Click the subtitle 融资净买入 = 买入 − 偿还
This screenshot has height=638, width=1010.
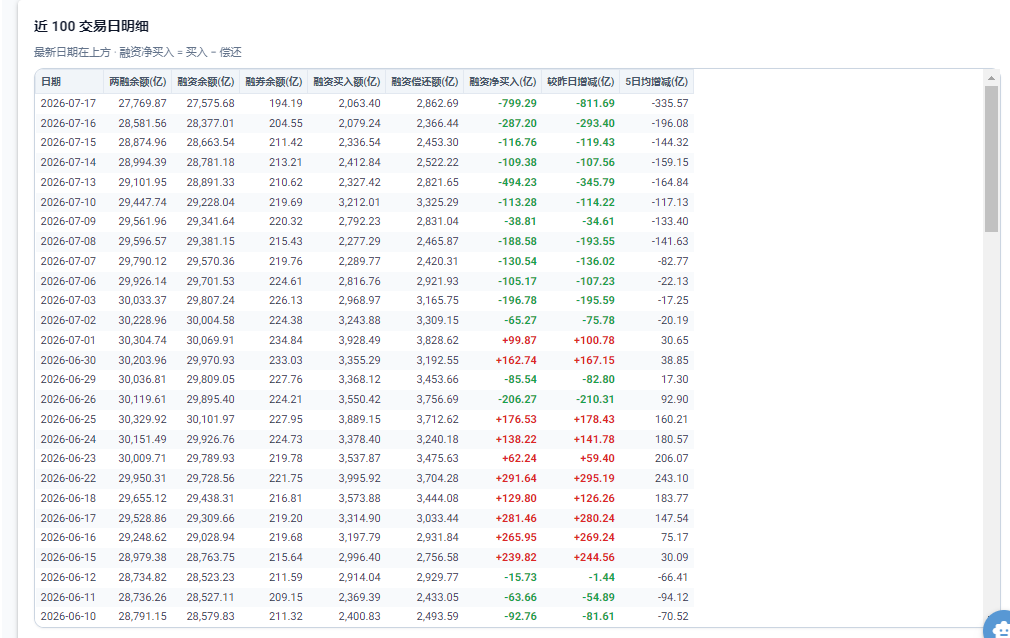pyautogui.click(x=180, y=52)
